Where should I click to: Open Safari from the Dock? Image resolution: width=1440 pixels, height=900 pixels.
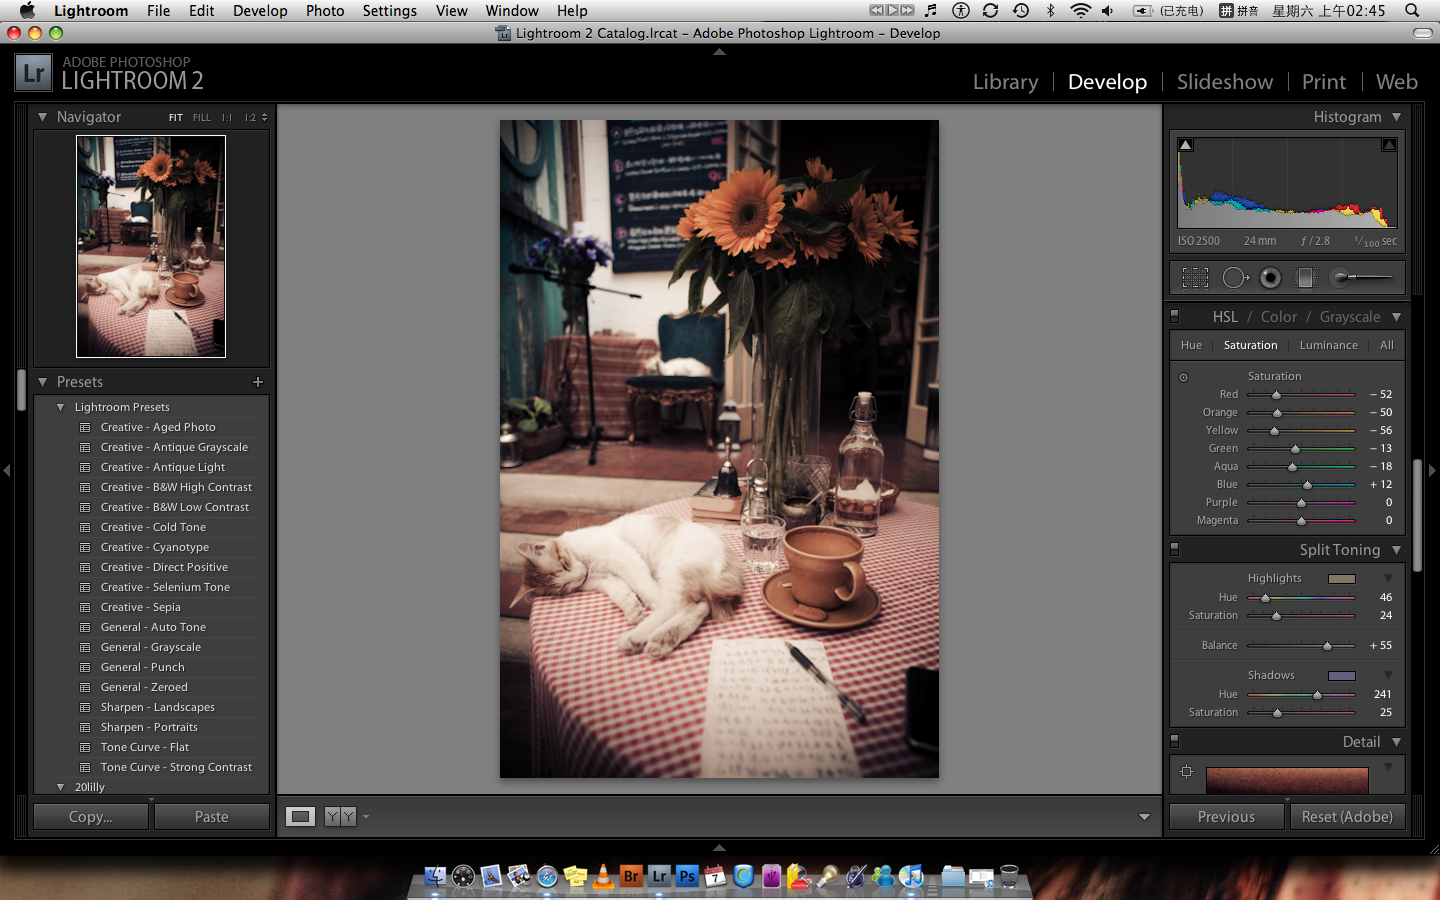click(547, 876)
